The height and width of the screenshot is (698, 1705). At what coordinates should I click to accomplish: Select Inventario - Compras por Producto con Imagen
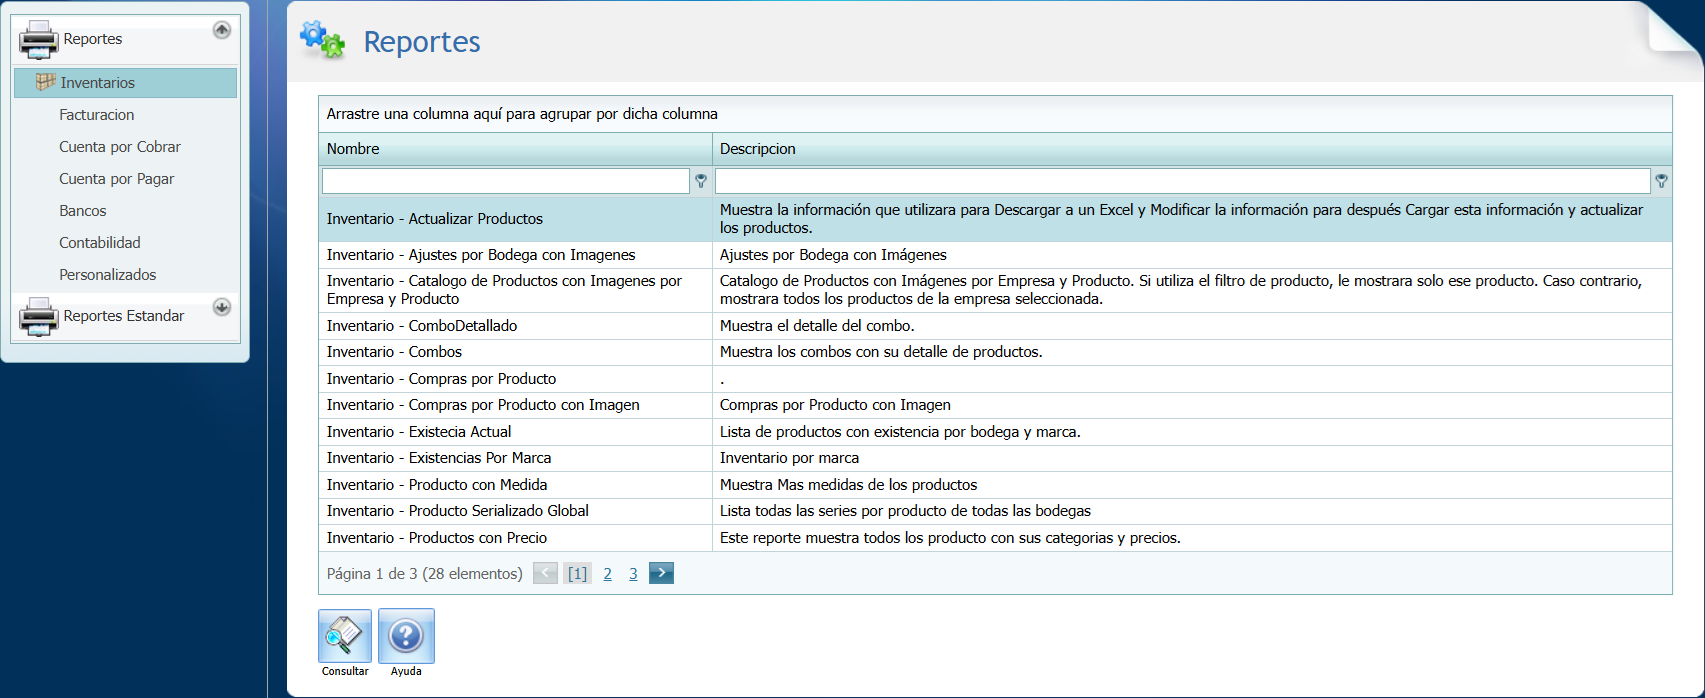[995, 405]
